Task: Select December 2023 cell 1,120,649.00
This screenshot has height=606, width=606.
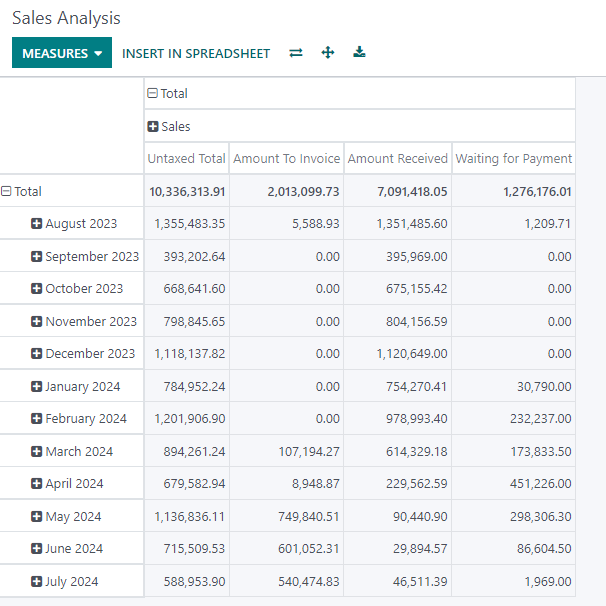Action: 398,353
